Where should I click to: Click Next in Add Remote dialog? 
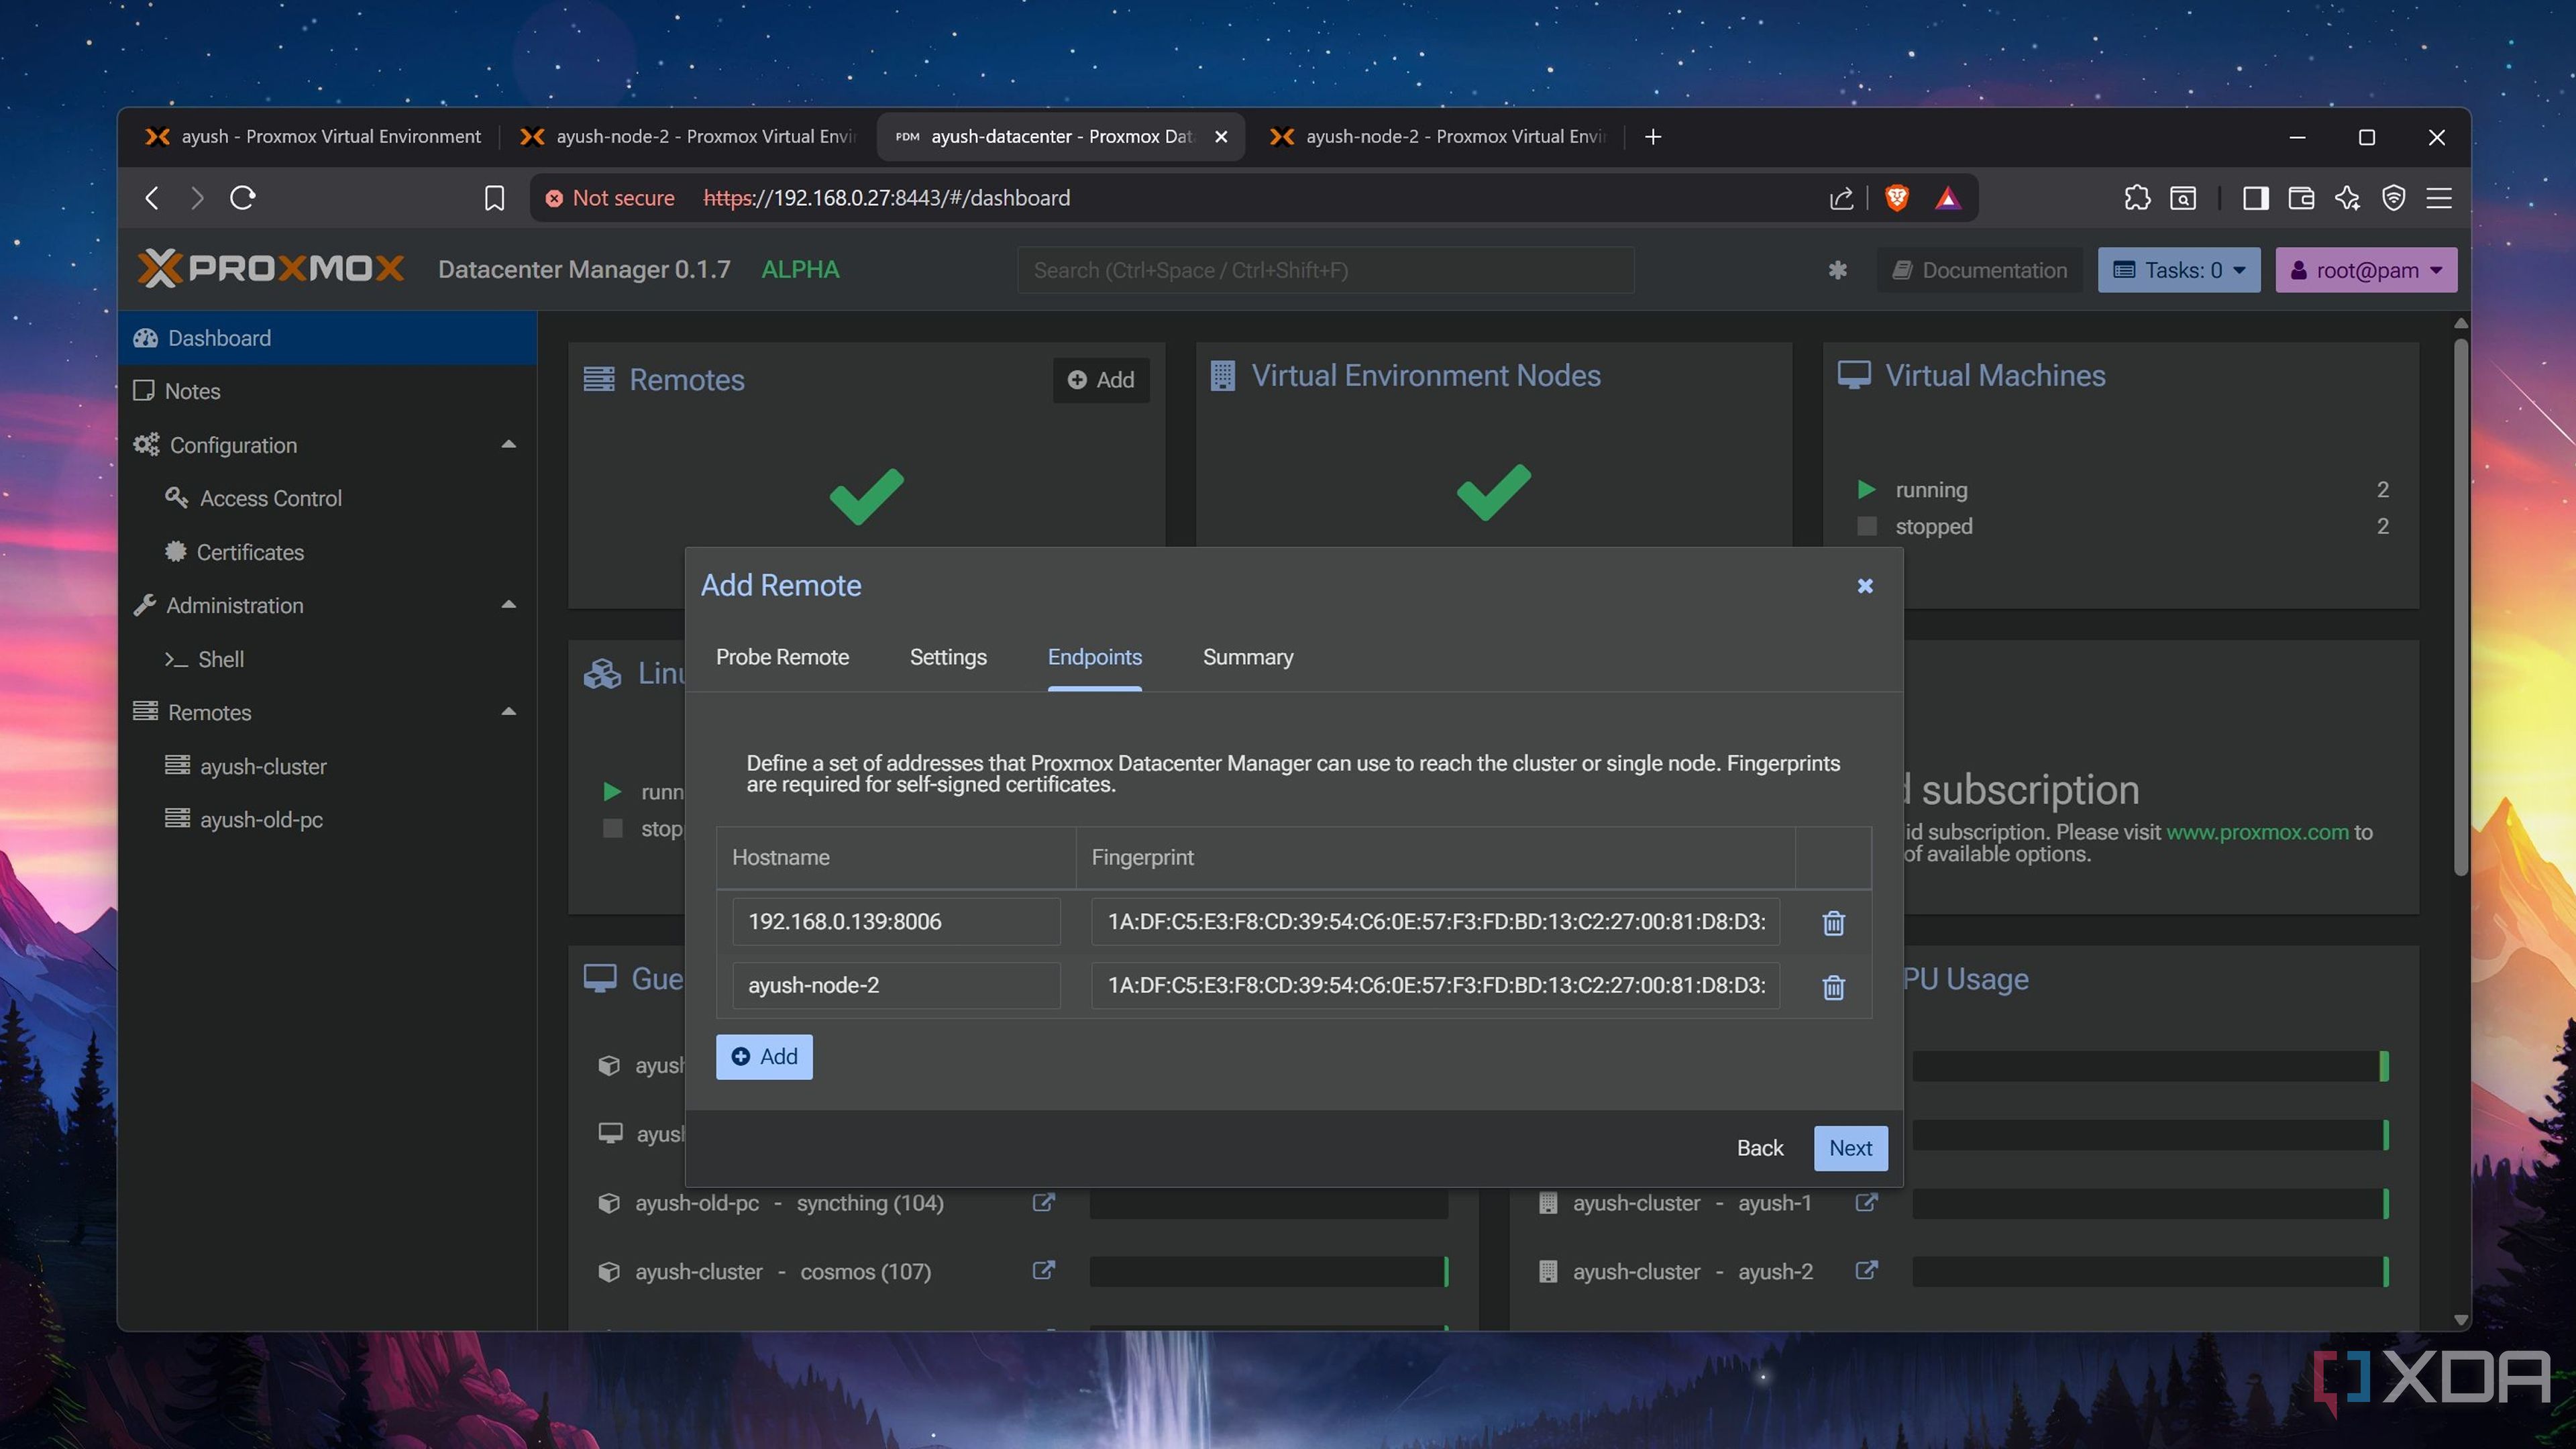[1850, 1148]
